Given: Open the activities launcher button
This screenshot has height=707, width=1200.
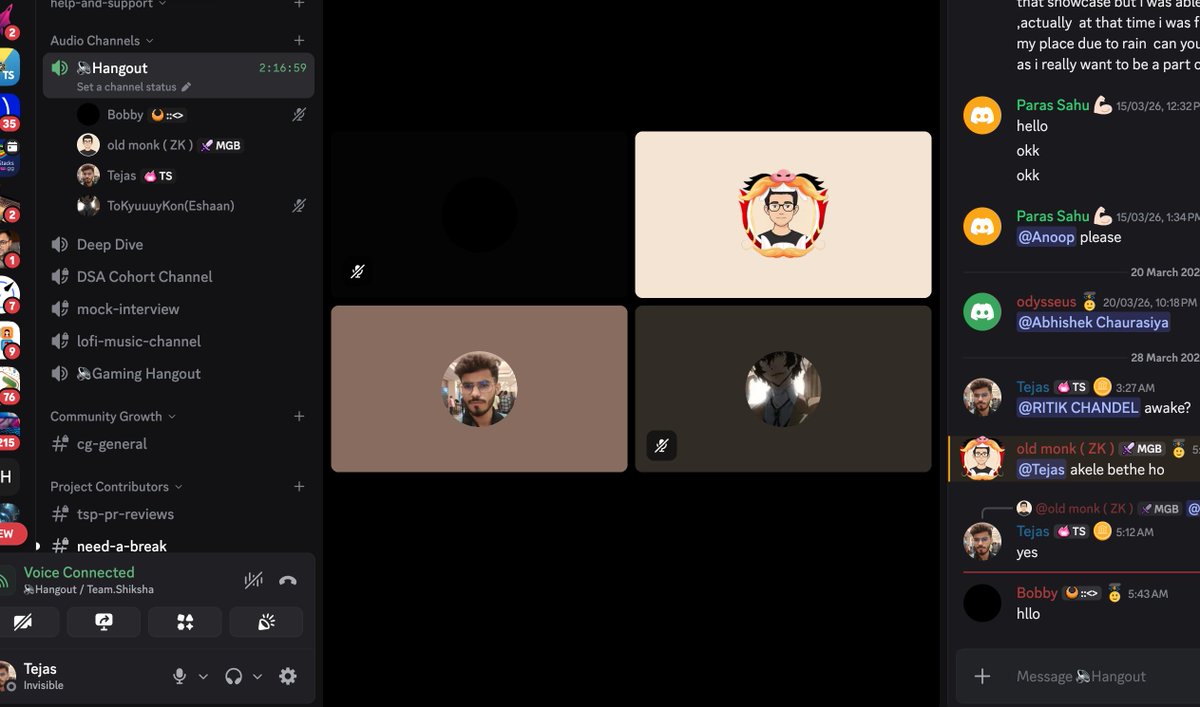Looking at the screenshot, I should pos(185,622).
